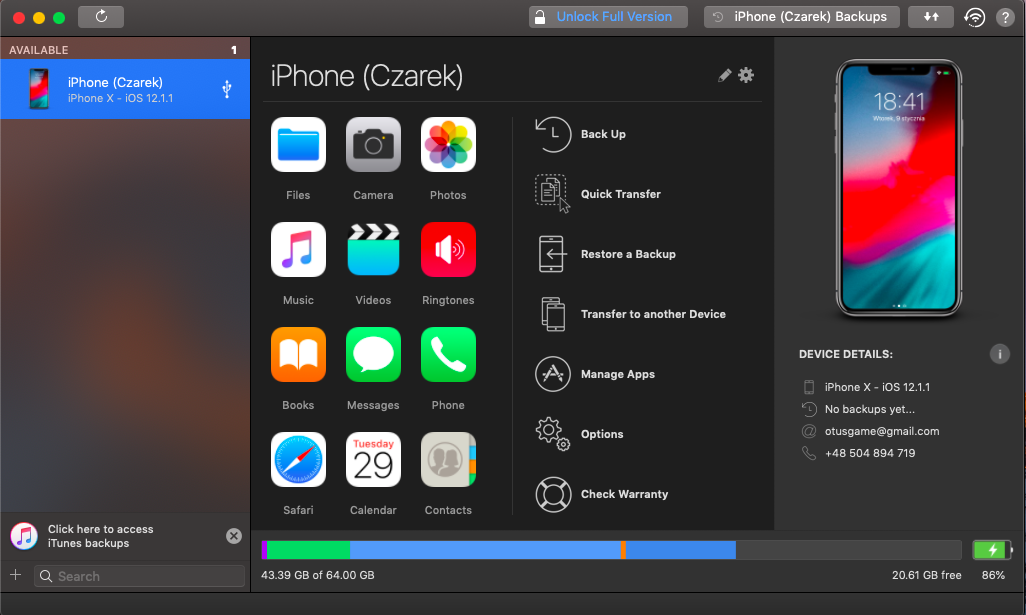The height and width of the screenshot is (615, 1026).
Task: Show extra device details with the info icon
Action: point(999,354)
